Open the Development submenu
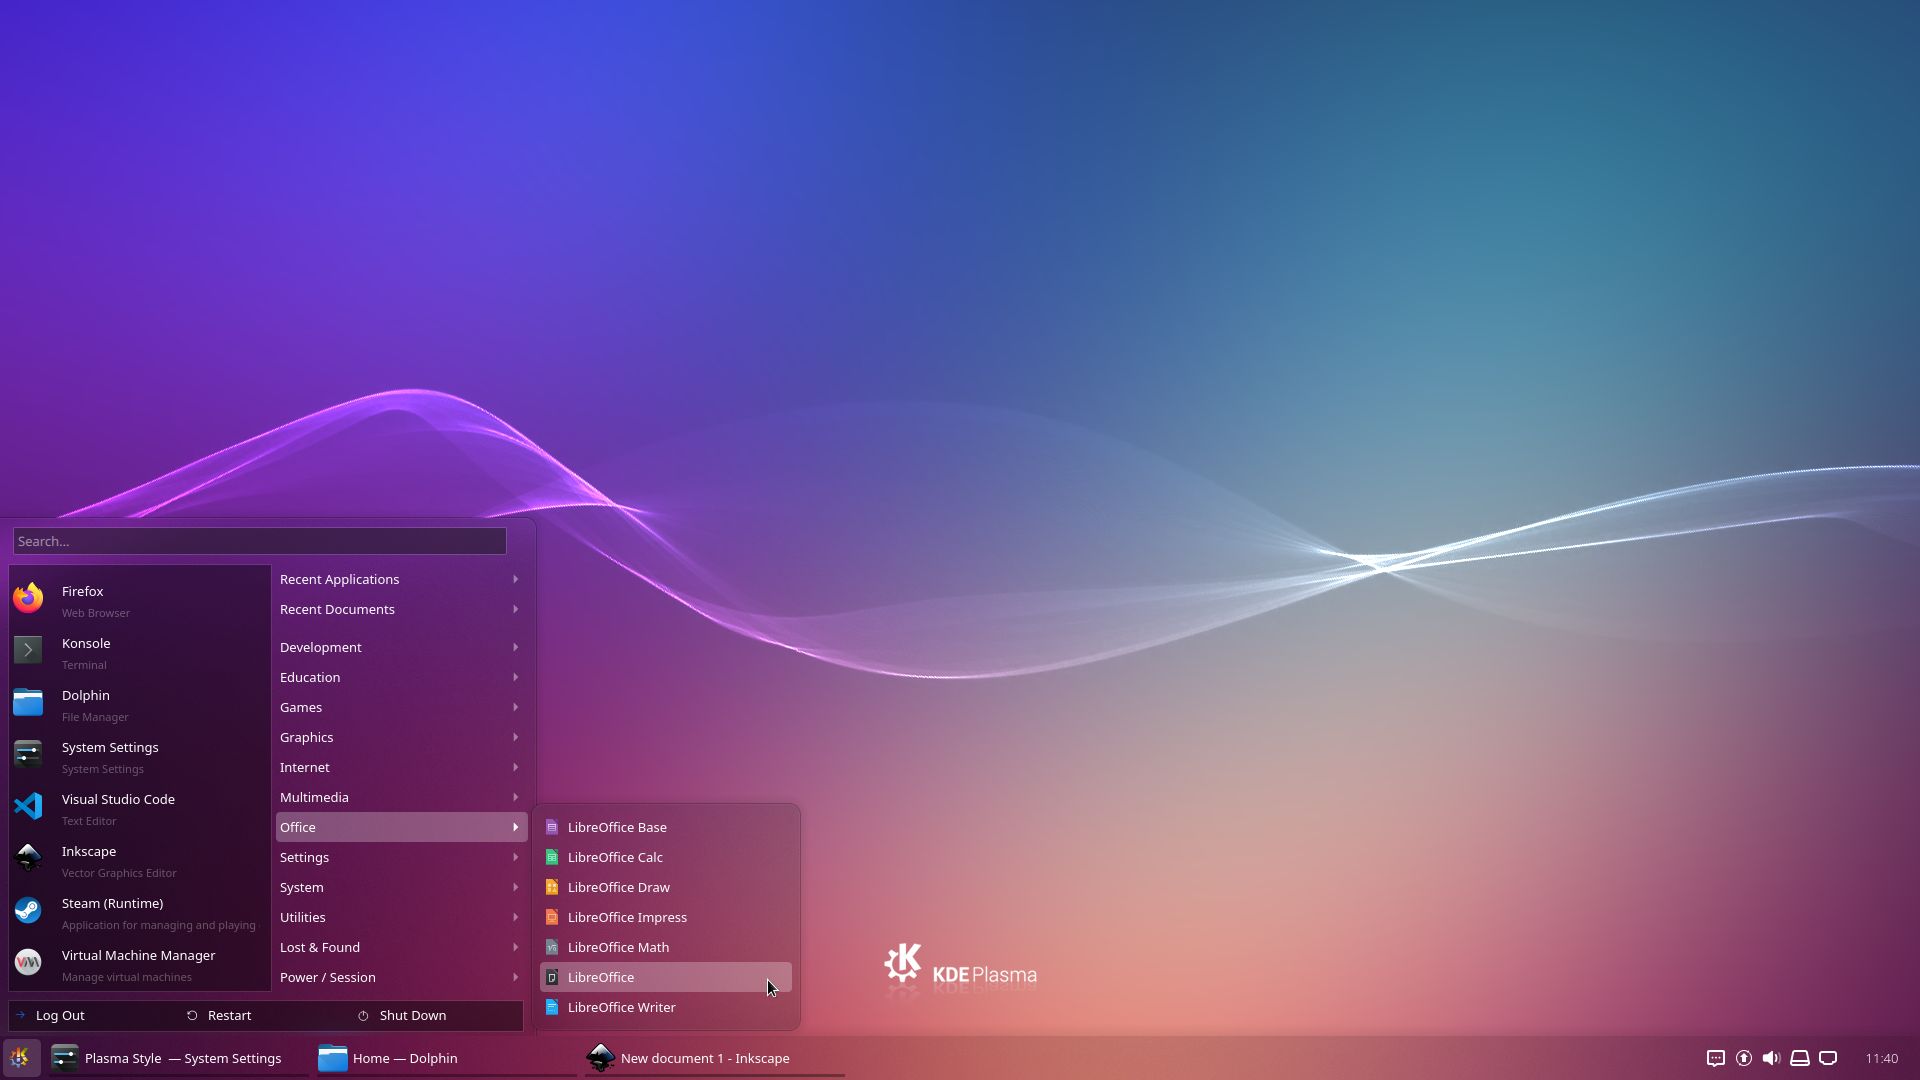This screenshot has width=1920, height=1080. point(320,647)
